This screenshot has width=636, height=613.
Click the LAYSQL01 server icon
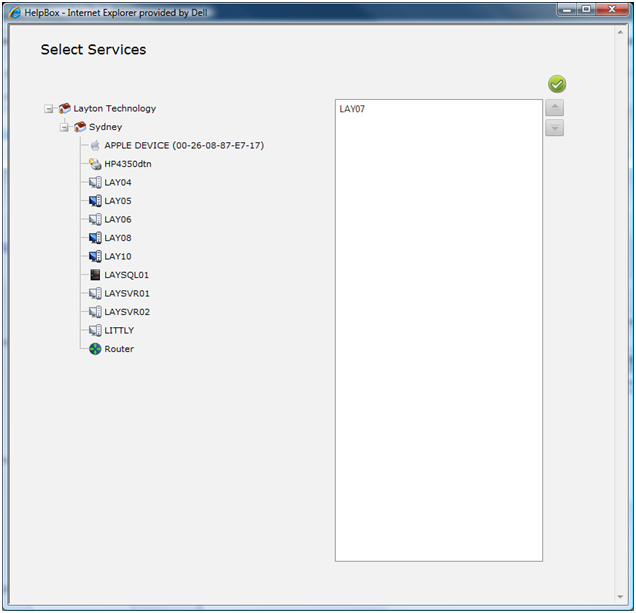point(95,275)
